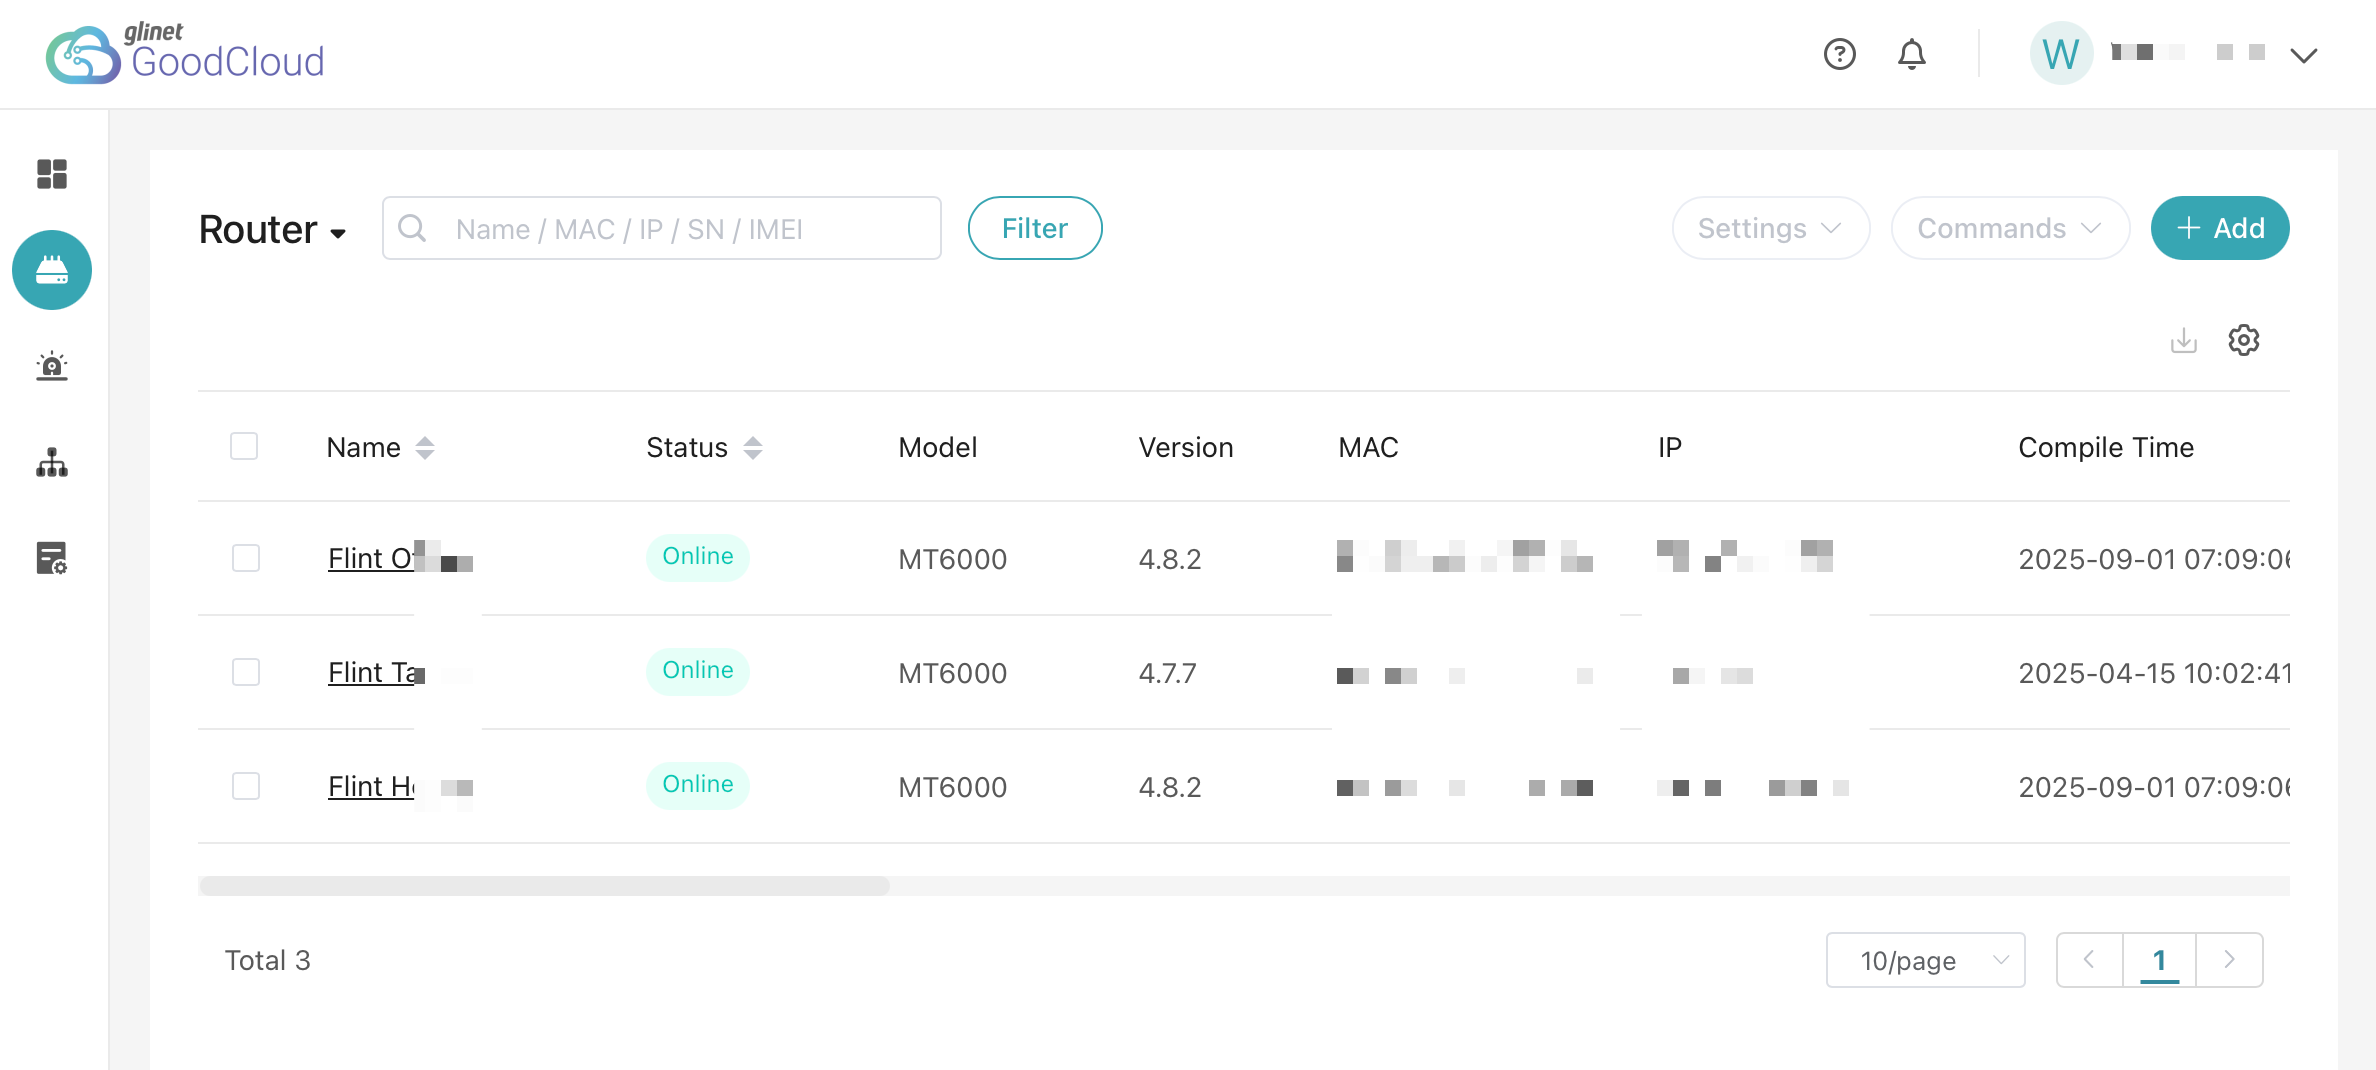The image size is (2376, 1070).
Task: Open the network topology sidebar icon
Action: tap(52, 463)
